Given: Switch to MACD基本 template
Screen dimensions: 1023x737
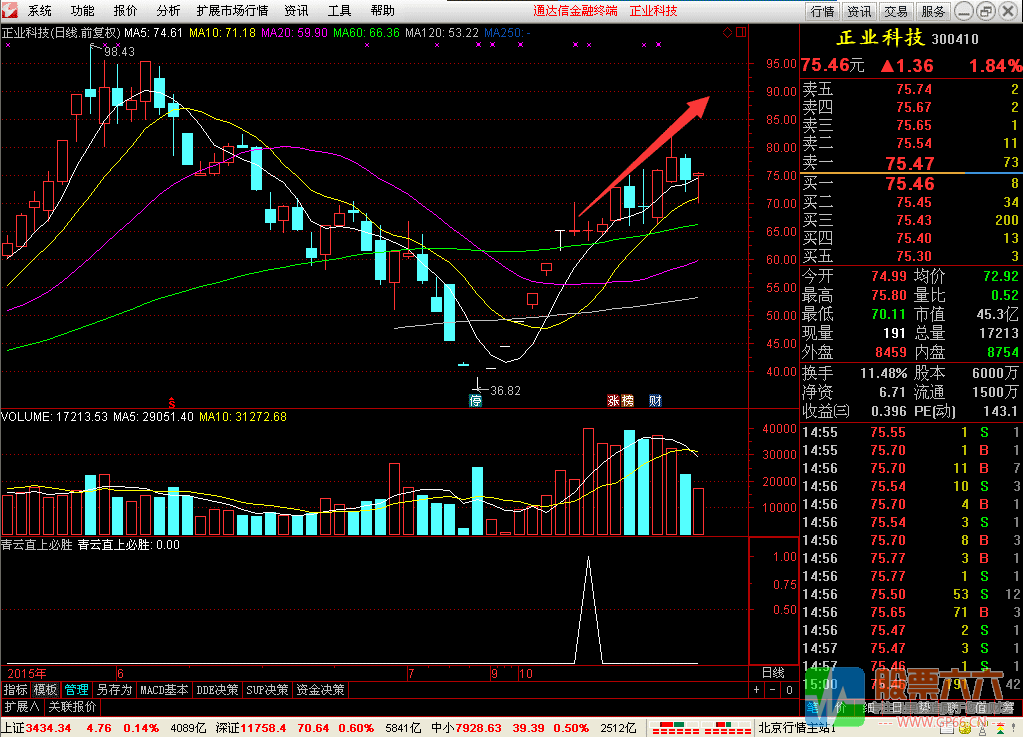Looking at the screenshot, I should pyautogui.click(x=164, y=689).
